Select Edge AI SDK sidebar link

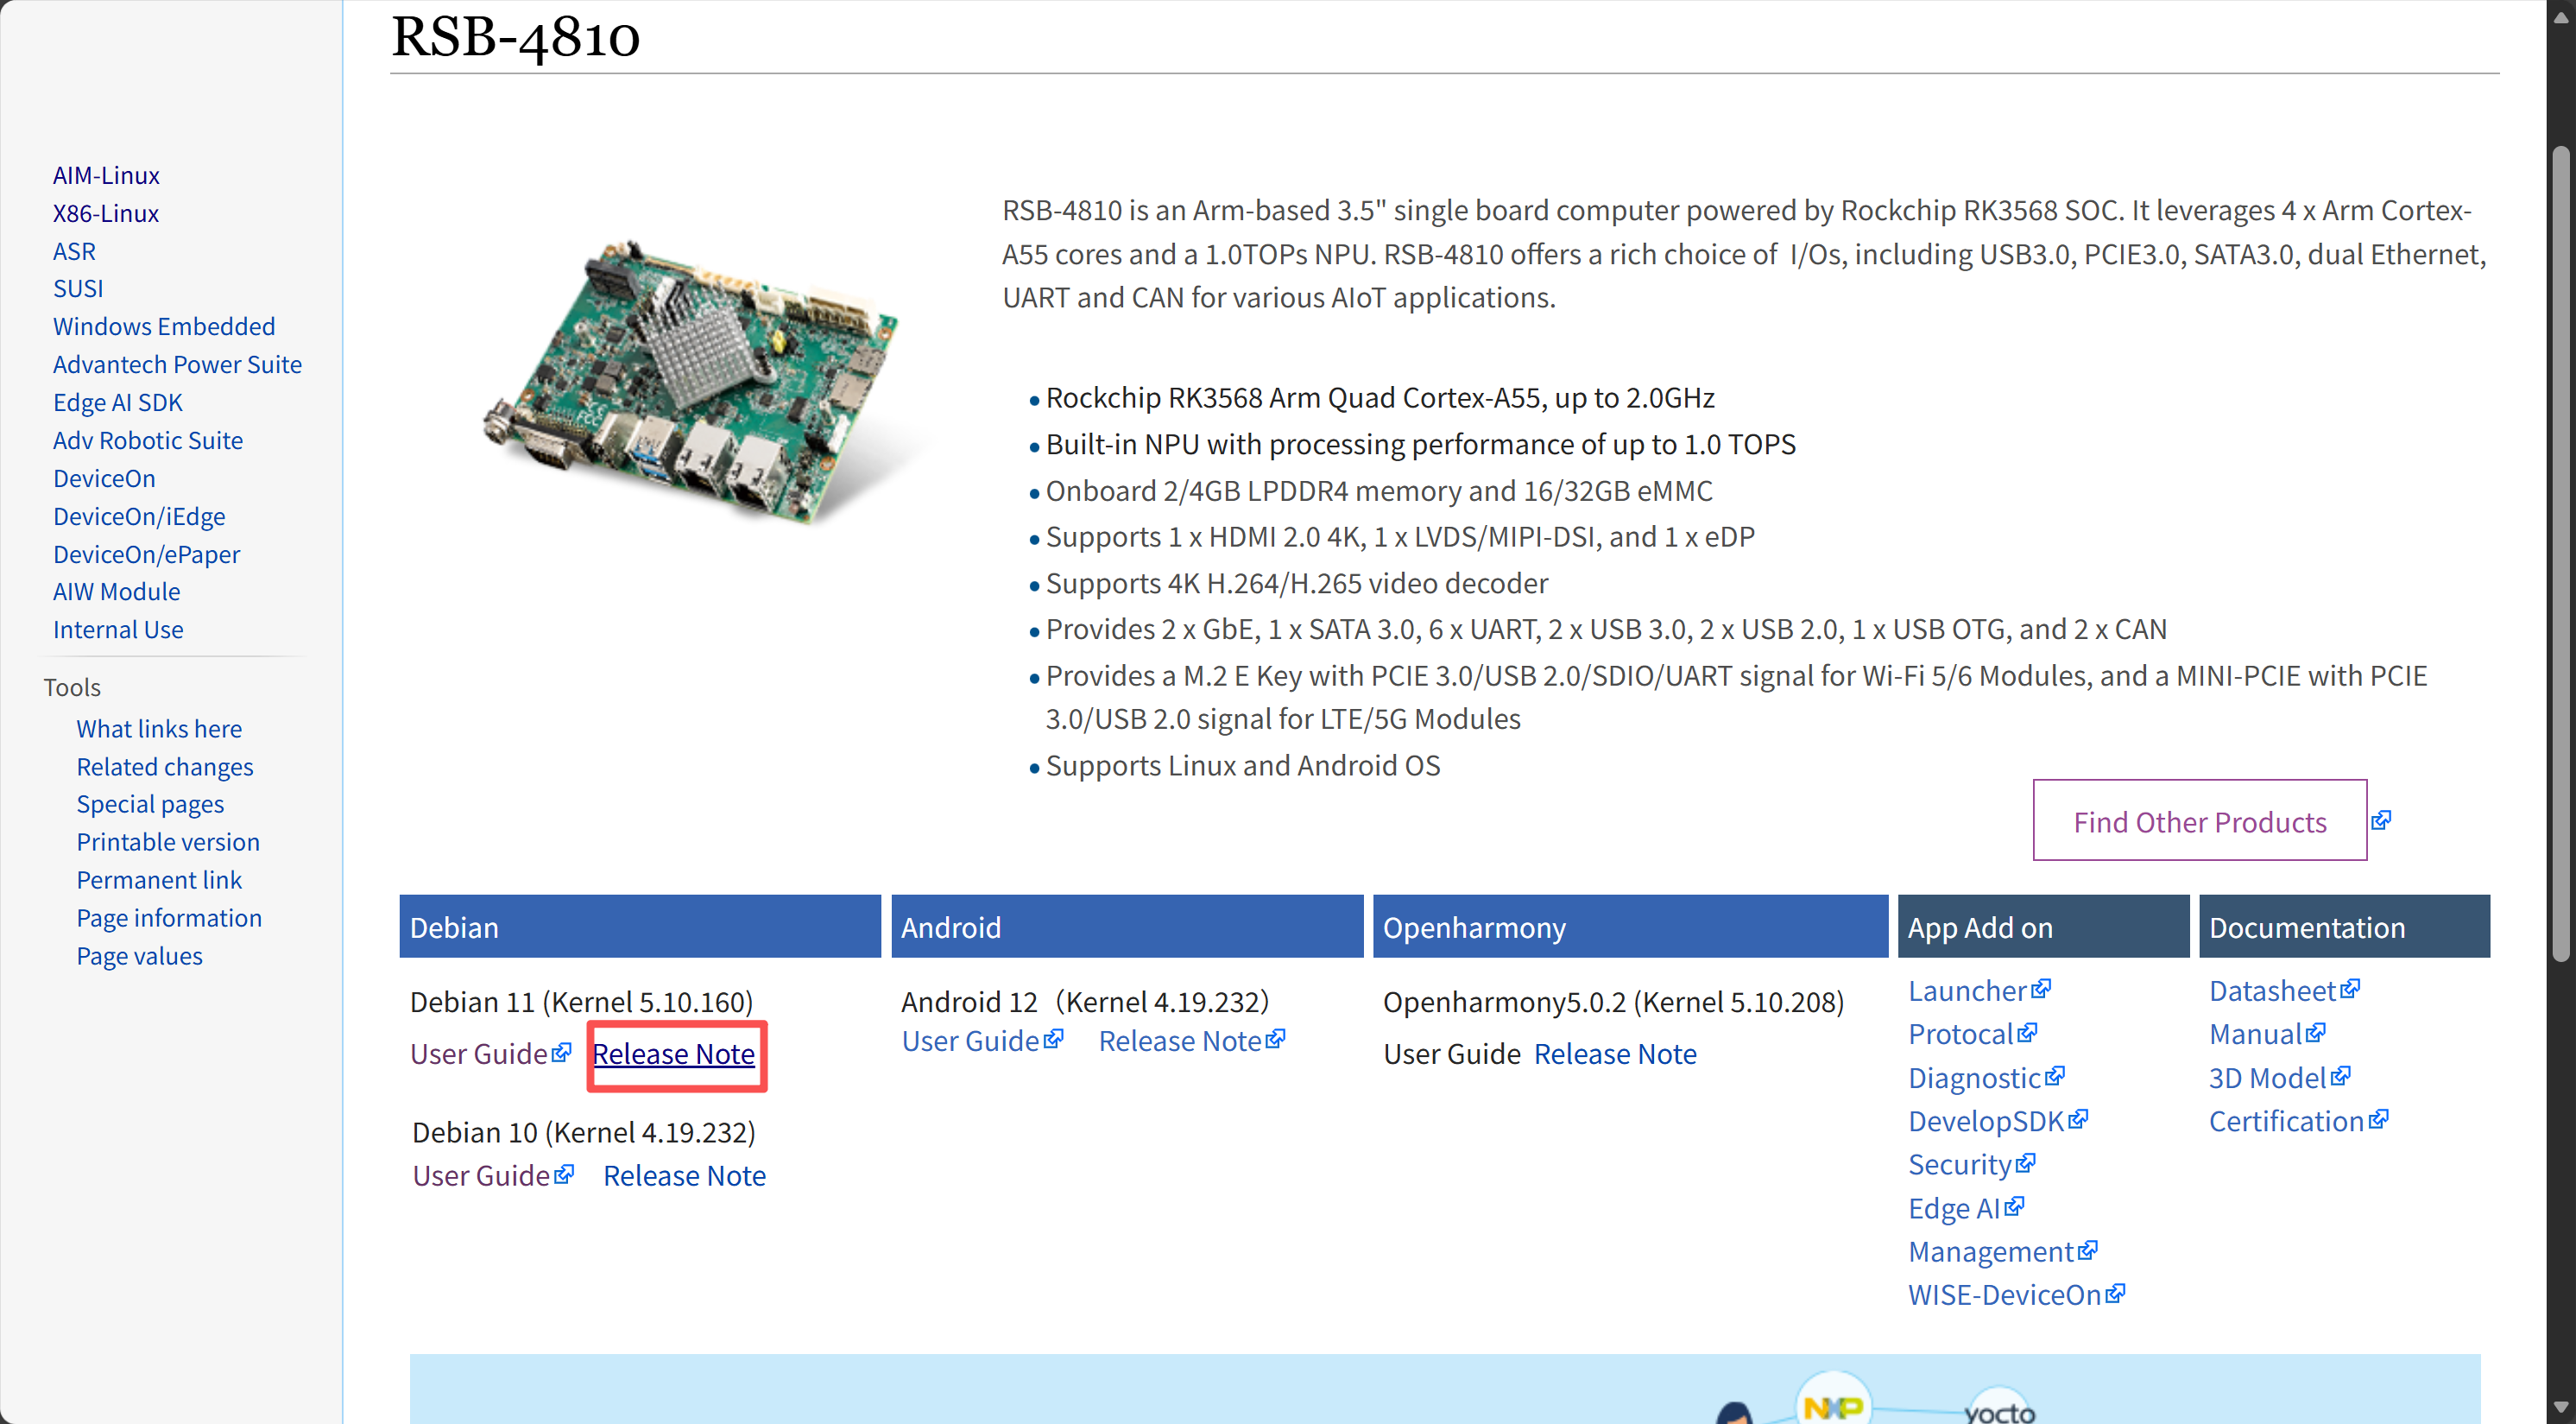pyautogui.click(x=118, y=402)
